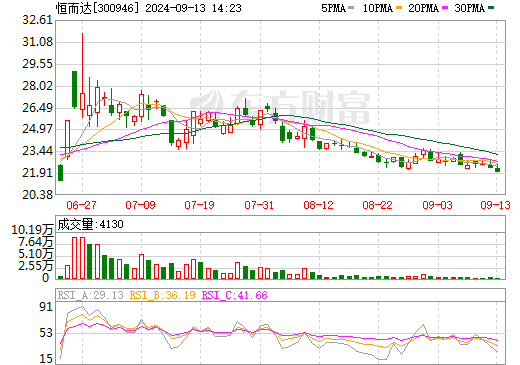Click the 21.91 price axis label

[x=38, y=173]
